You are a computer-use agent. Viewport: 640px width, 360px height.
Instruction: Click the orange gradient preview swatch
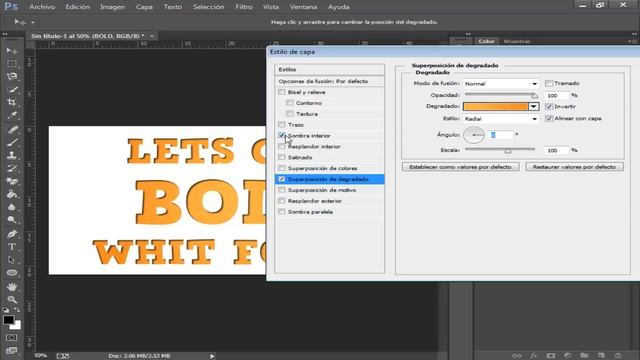point(496,107)
